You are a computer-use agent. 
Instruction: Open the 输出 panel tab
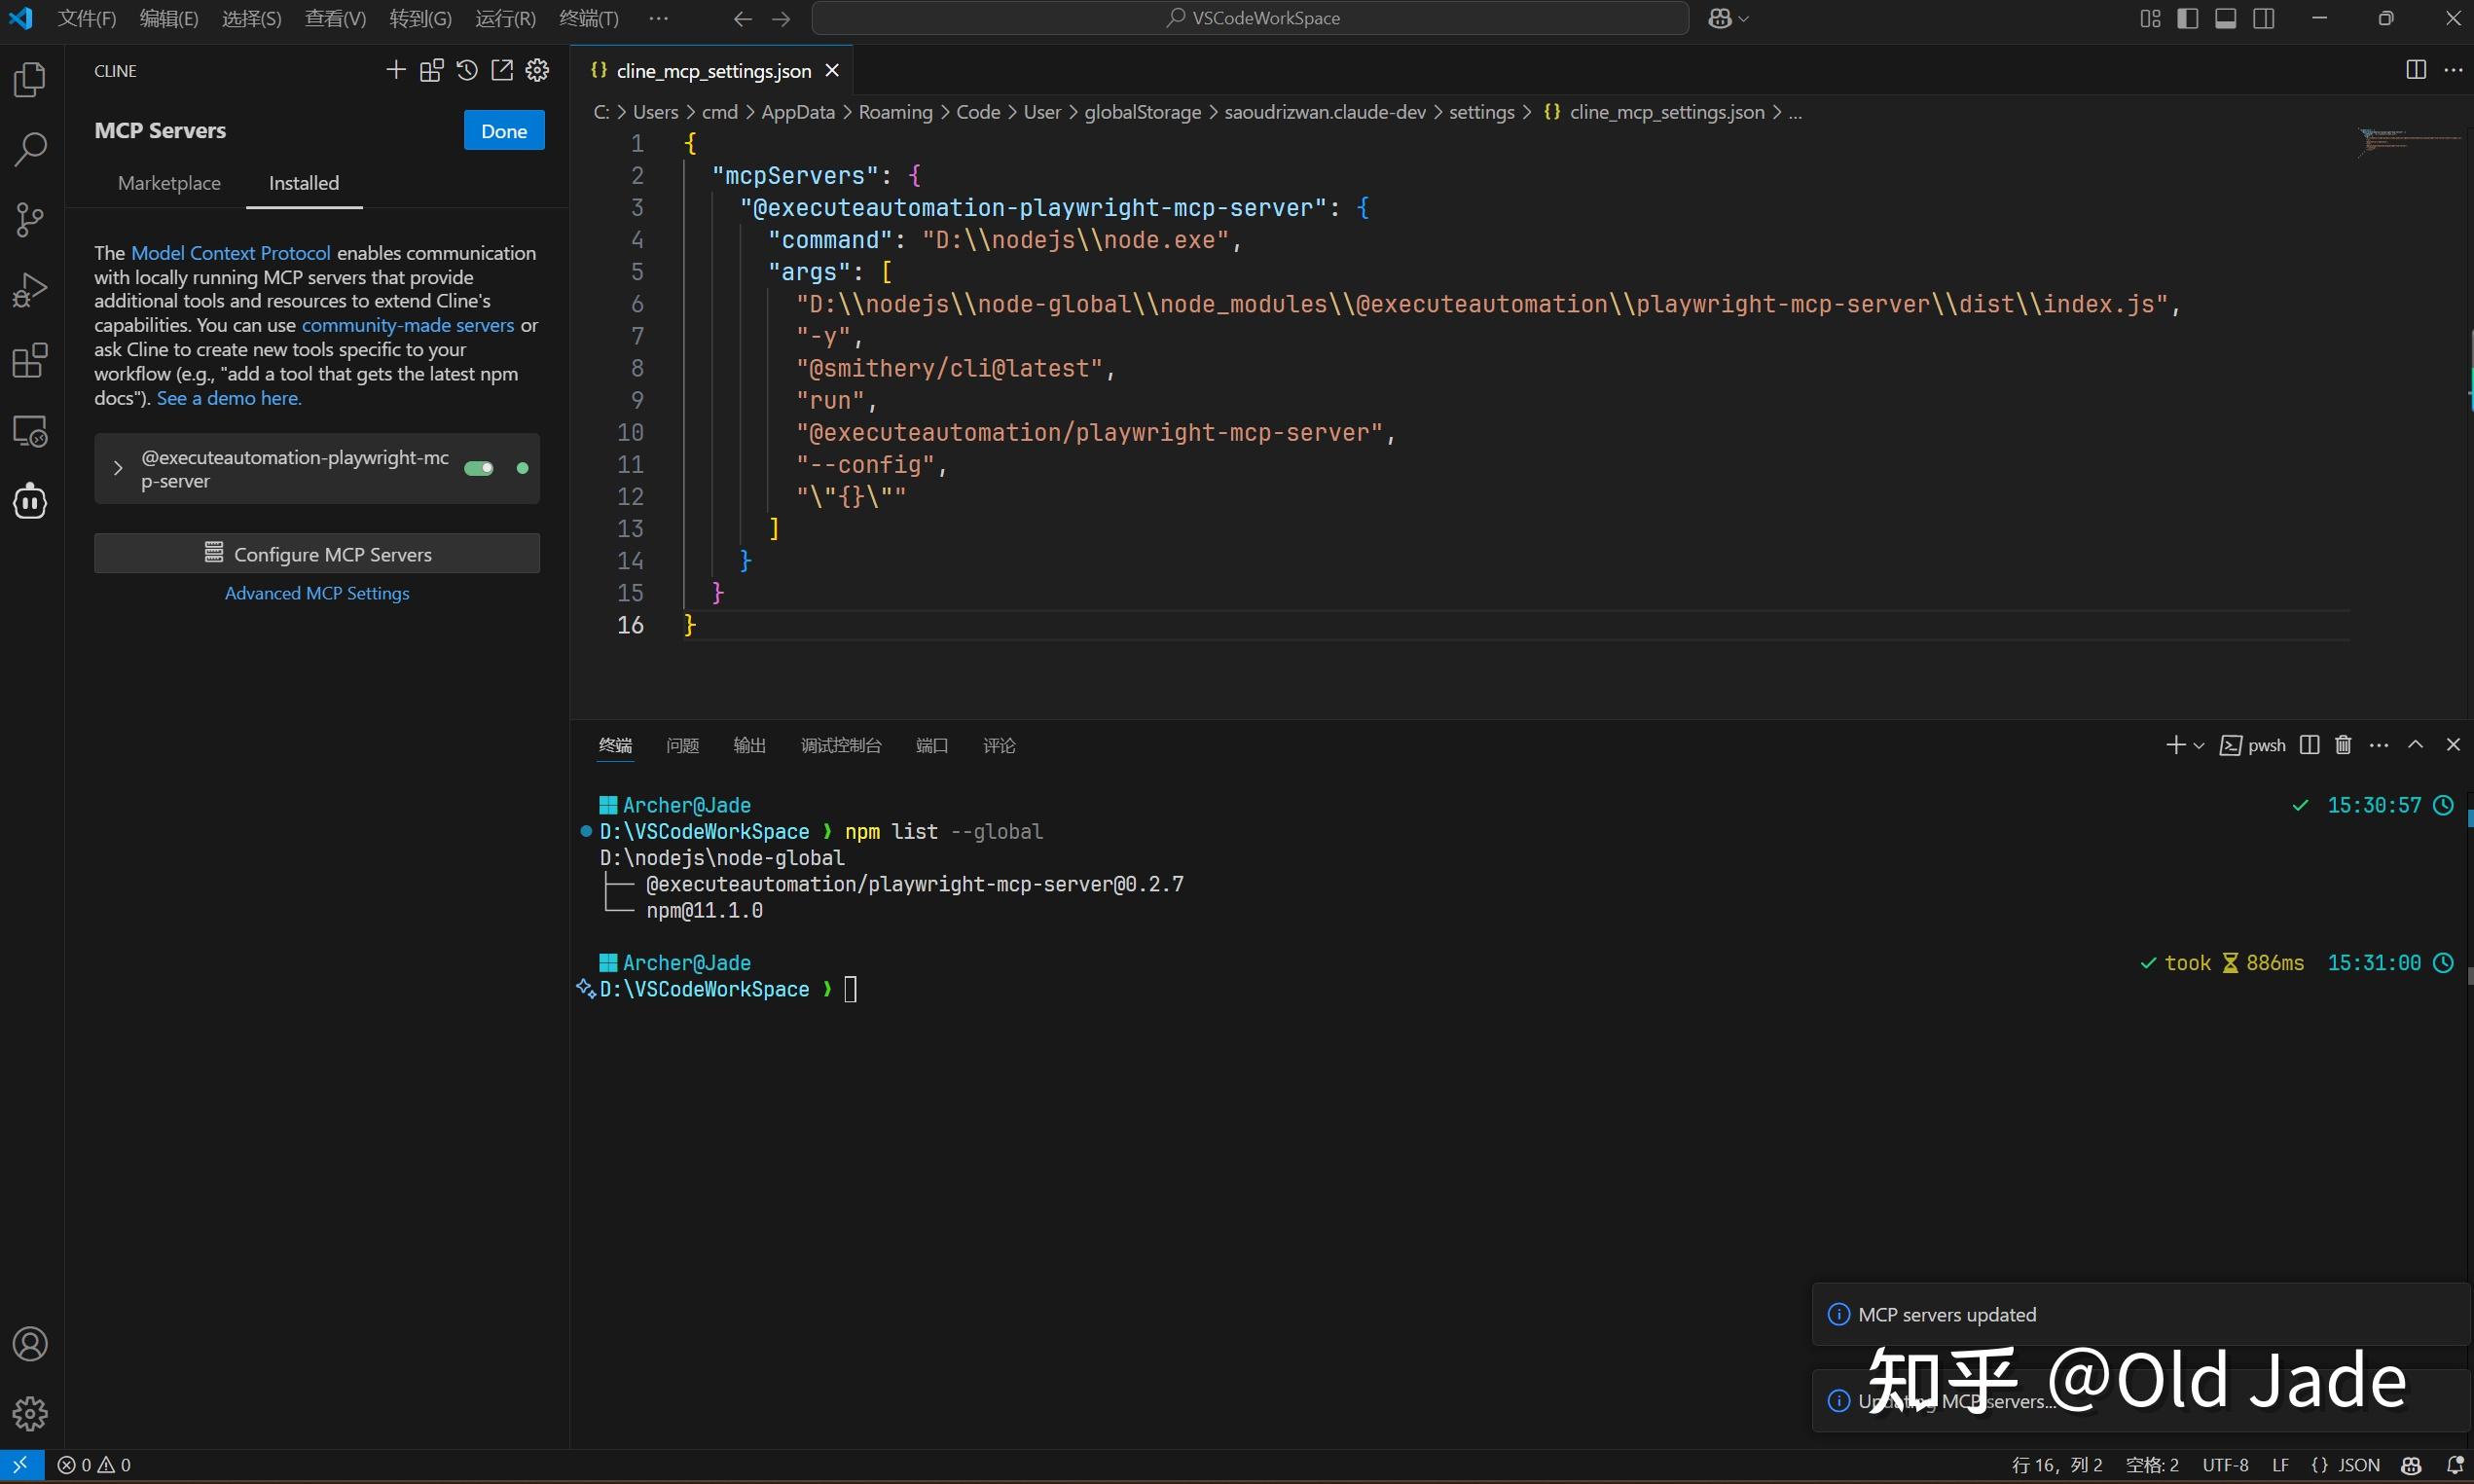pyautogui.click(x=749, y=745)
